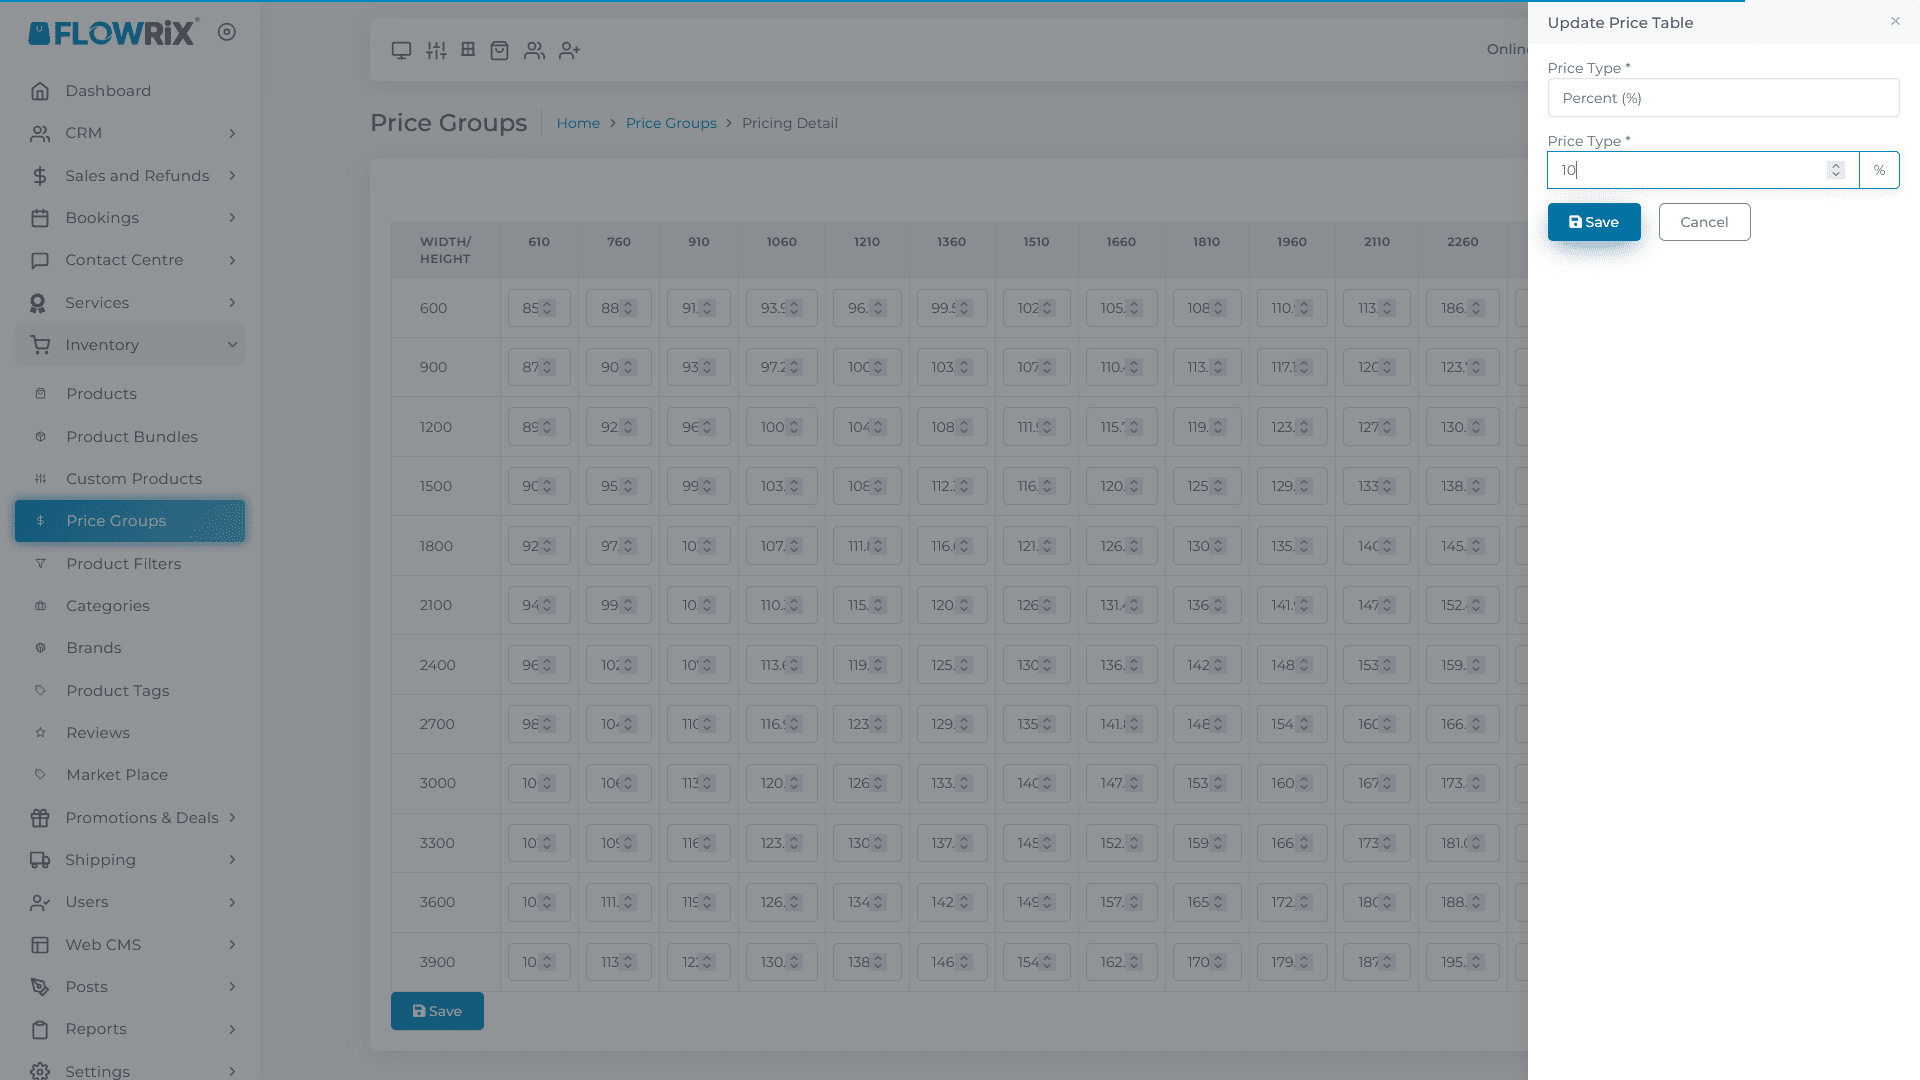Click the grid window icon in toolbar
The width and height of the screenshot is (1920, 1080).
(x=468, y=49)
